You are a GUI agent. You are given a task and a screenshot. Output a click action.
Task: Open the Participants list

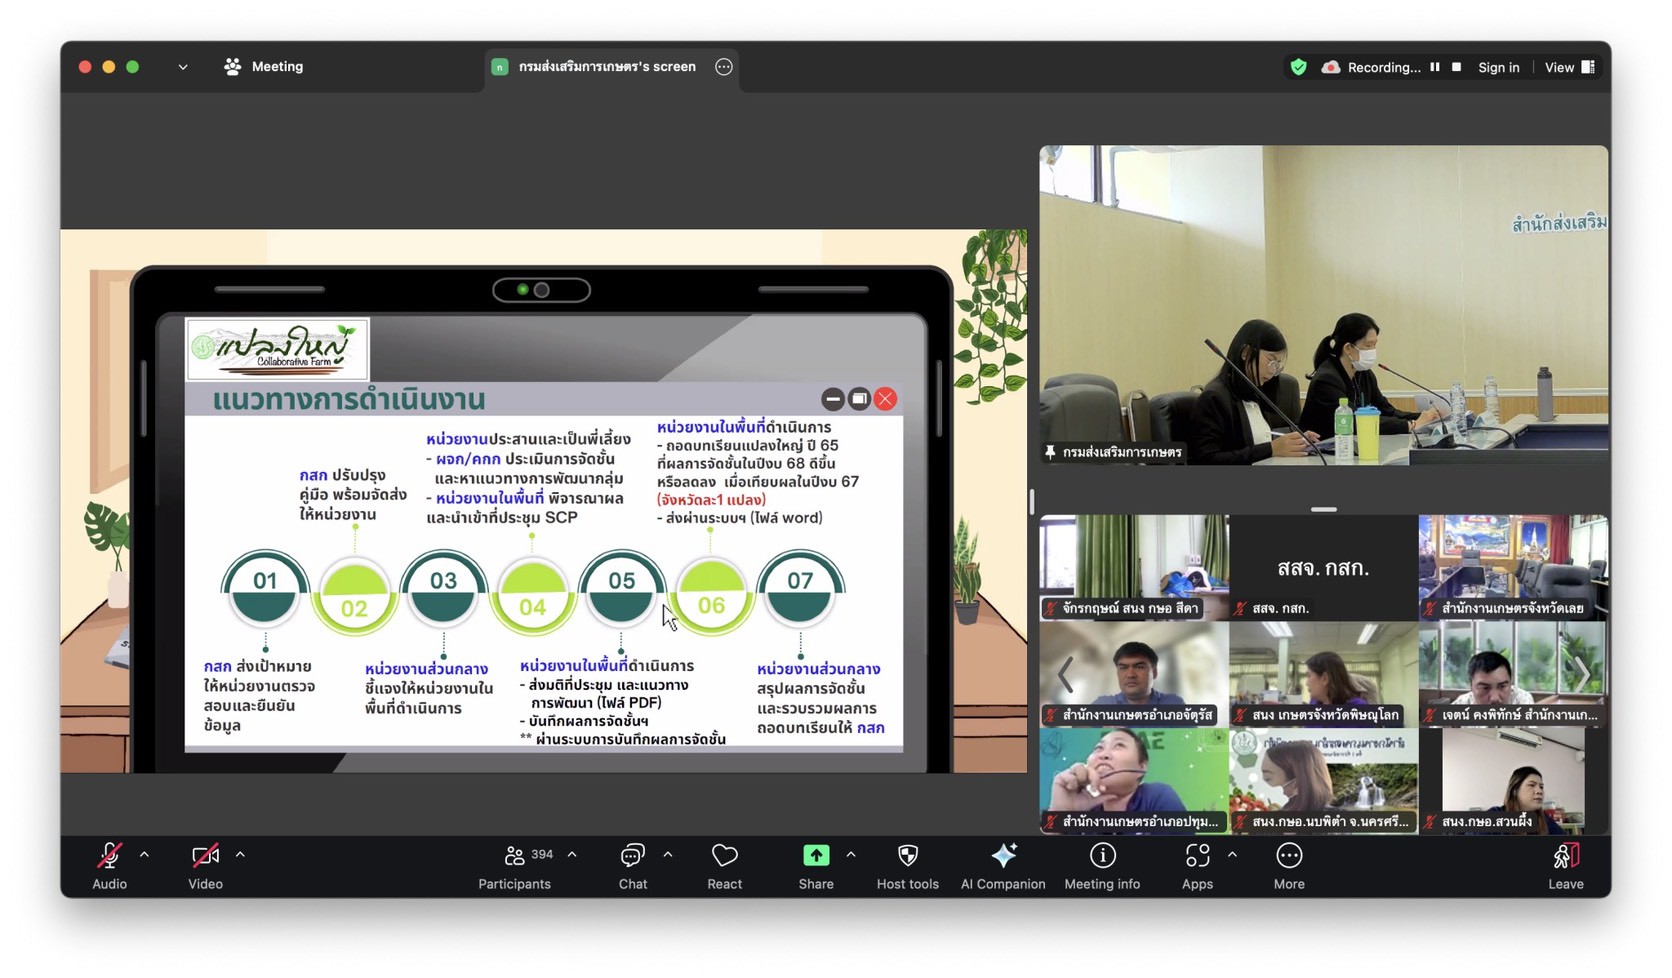point(515,857)
